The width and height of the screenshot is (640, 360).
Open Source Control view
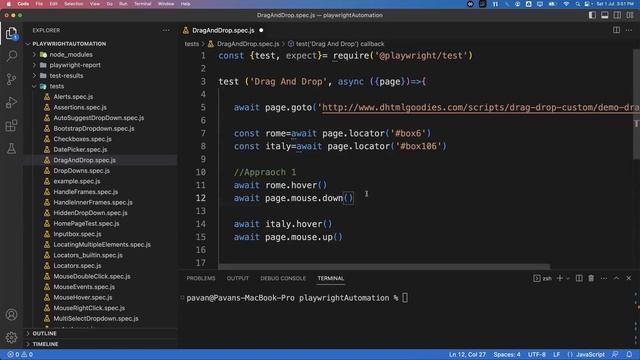pos(11,79)
